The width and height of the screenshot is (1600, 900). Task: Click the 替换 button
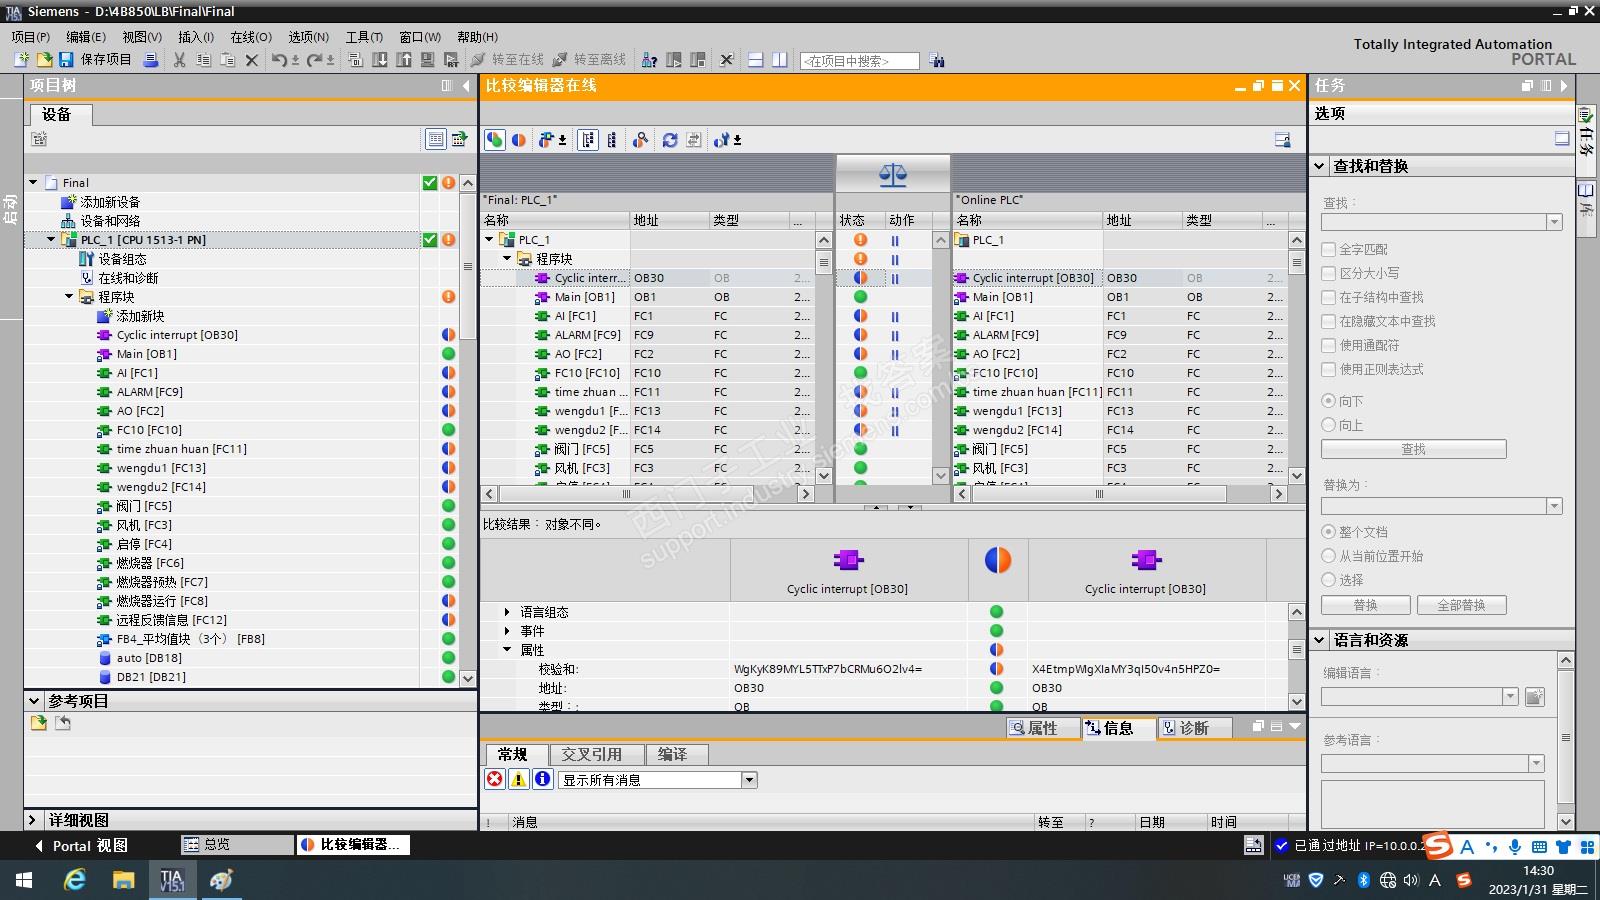coord(1365,605)
